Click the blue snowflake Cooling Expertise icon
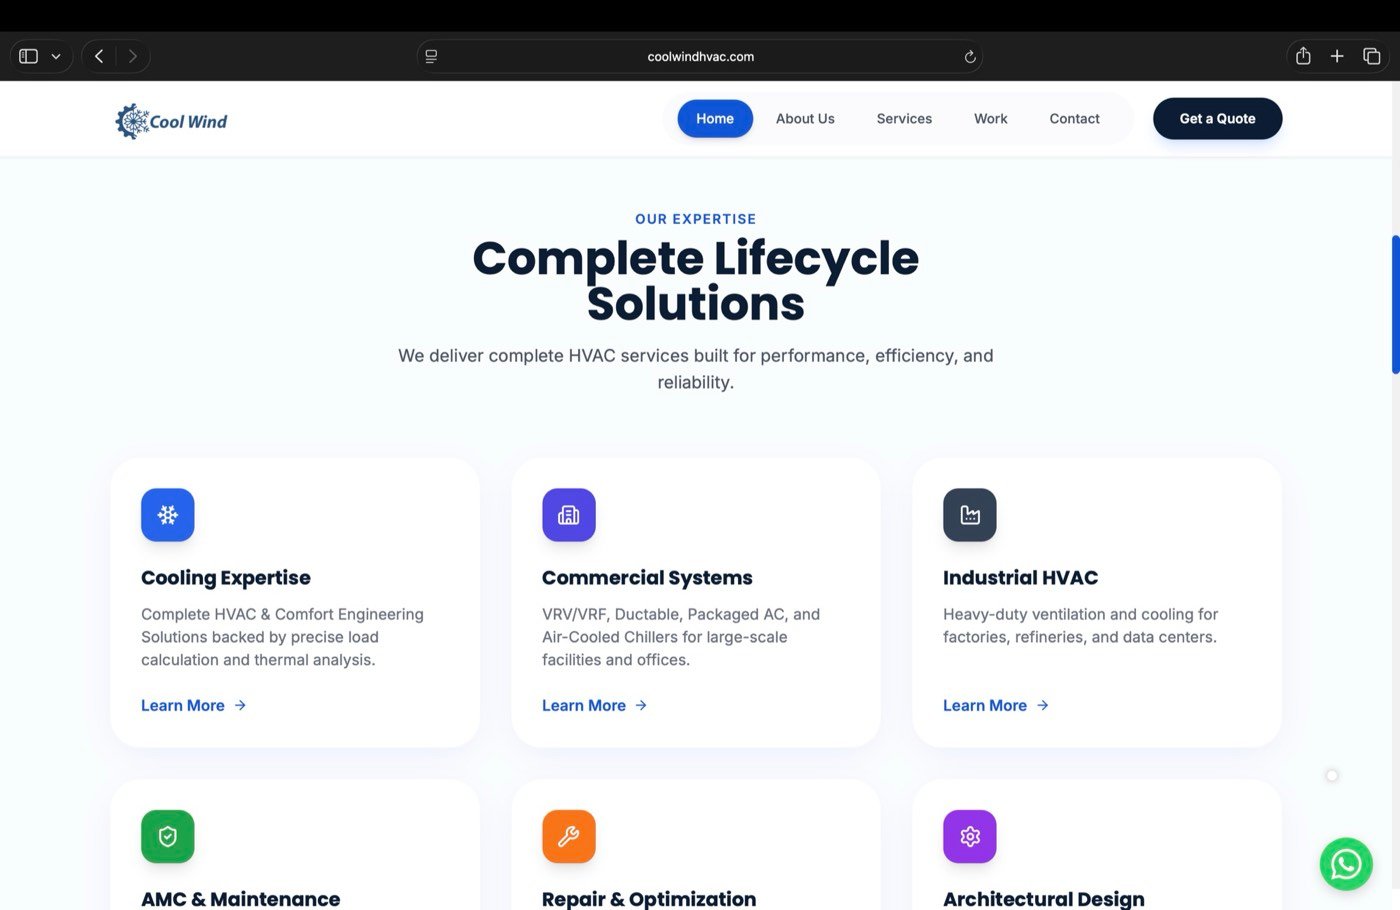Screen dimensions: 1400x910 (168, 515)
